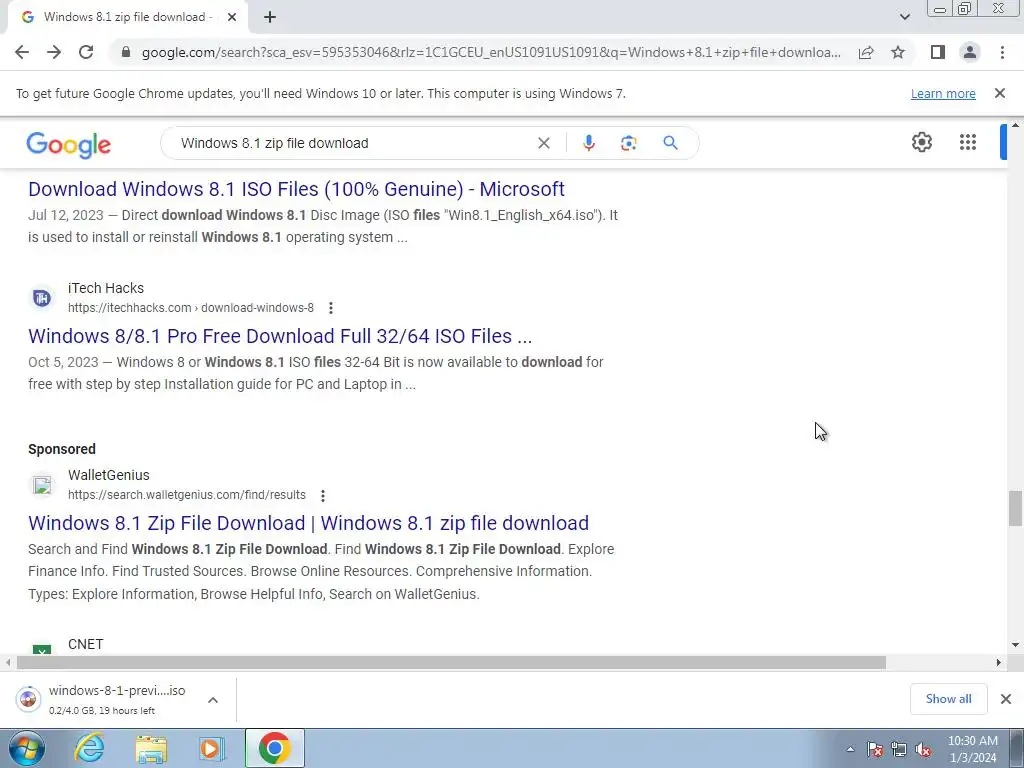Close the downloads bar
This screenshot has width=1024, height=768.
tap(1006, 699)
